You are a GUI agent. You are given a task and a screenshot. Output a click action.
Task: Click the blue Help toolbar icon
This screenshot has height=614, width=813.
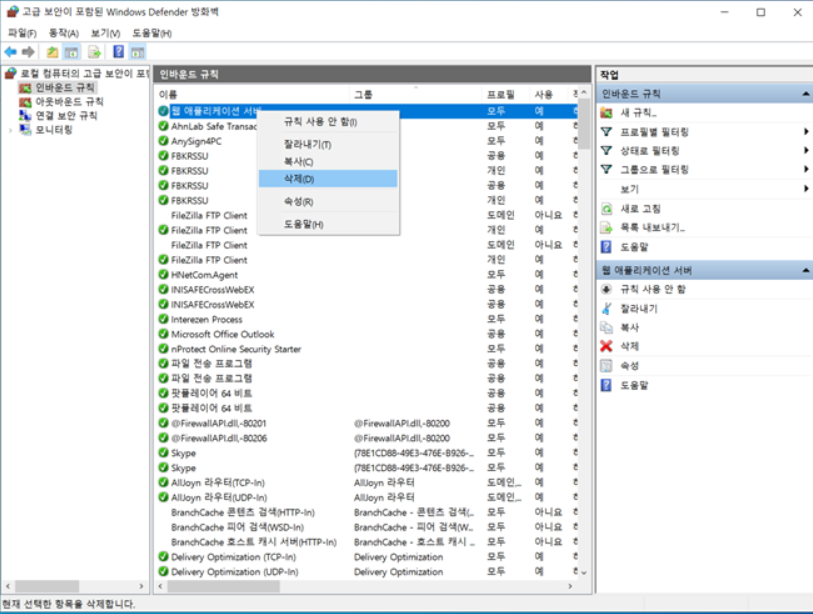(x=119, y=51)
